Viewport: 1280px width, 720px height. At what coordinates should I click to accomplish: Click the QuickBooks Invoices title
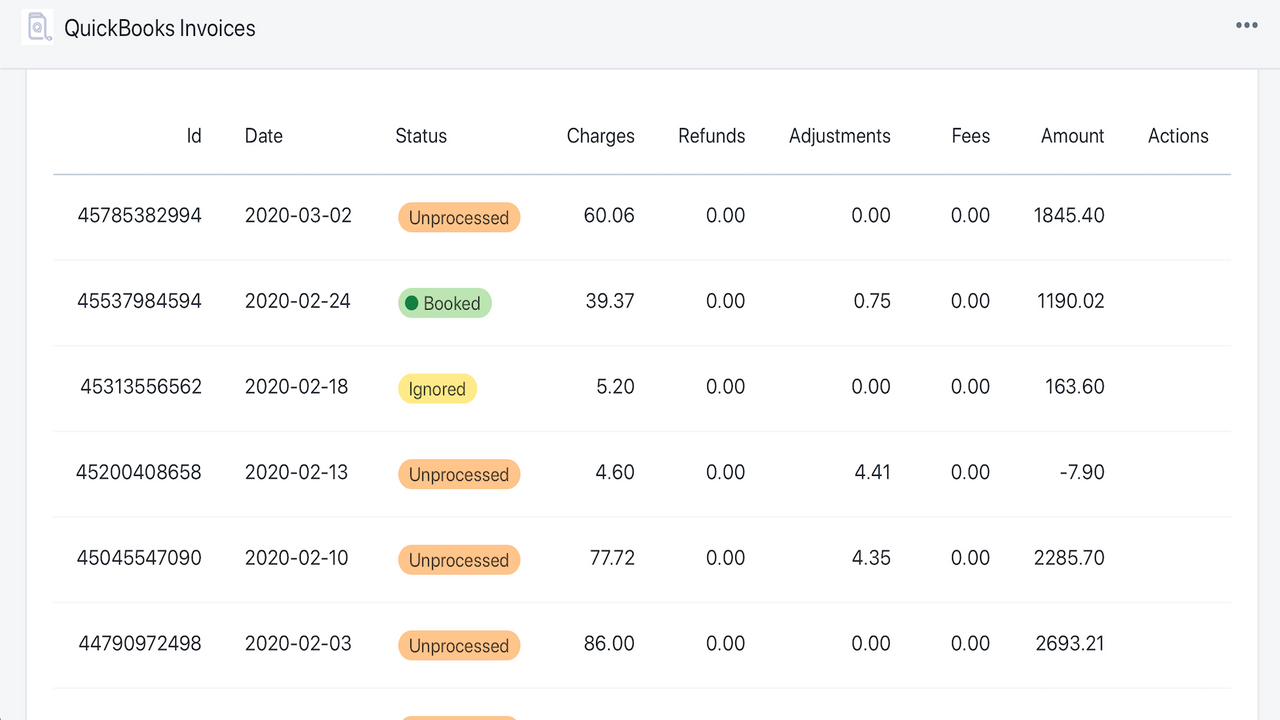point(160,28)
